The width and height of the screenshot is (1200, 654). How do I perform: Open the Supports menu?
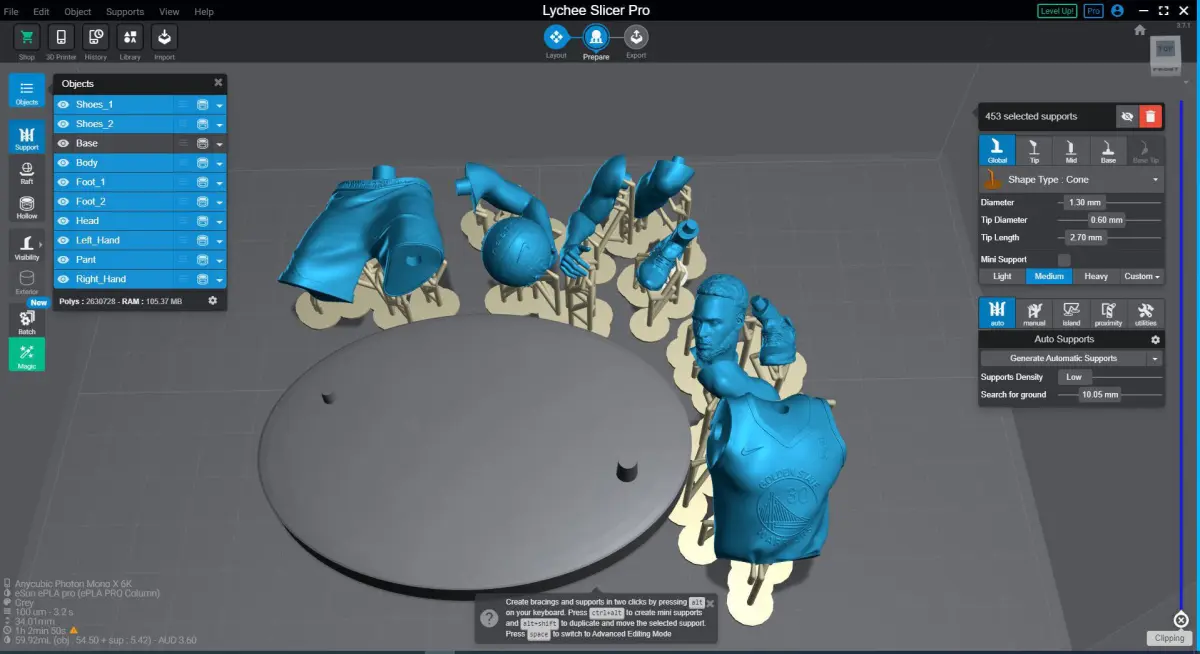tap(125, 11)
